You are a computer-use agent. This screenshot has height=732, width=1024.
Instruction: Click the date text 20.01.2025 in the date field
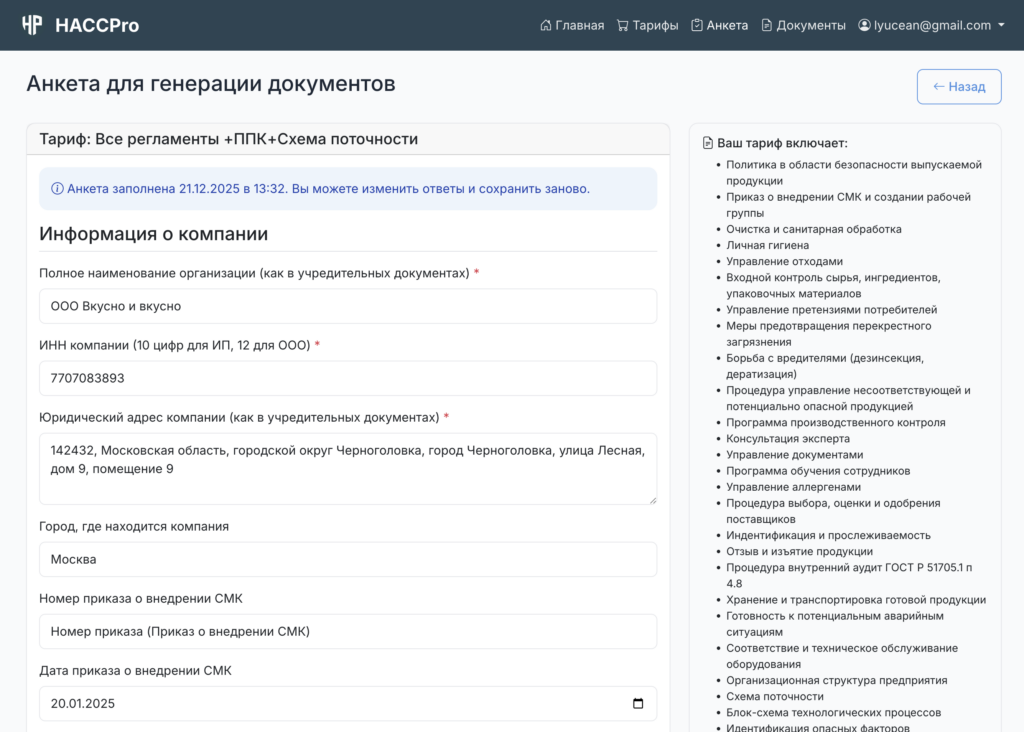pos(83,703)
